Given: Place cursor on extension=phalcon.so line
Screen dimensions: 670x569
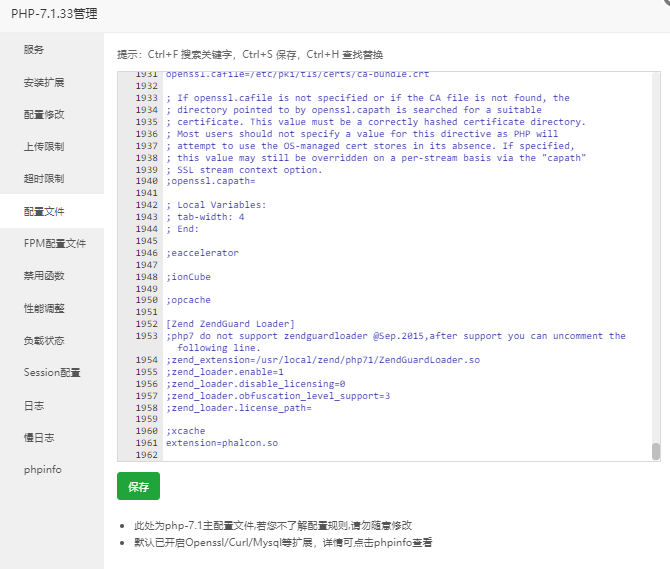Looking at the screenshot, I should [222, 443].
